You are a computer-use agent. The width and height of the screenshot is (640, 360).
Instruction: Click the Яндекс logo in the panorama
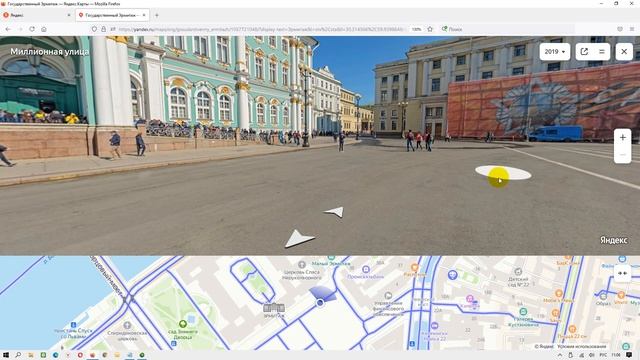coord(613,240)
